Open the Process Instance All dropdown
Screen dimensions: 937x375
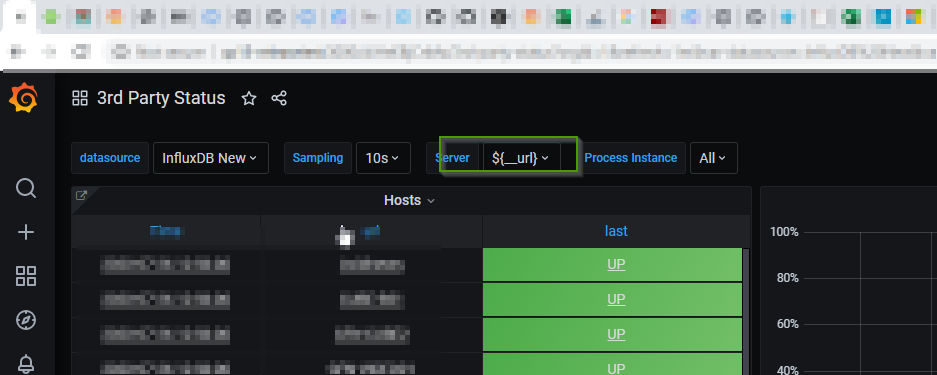(x=714, y=158)
